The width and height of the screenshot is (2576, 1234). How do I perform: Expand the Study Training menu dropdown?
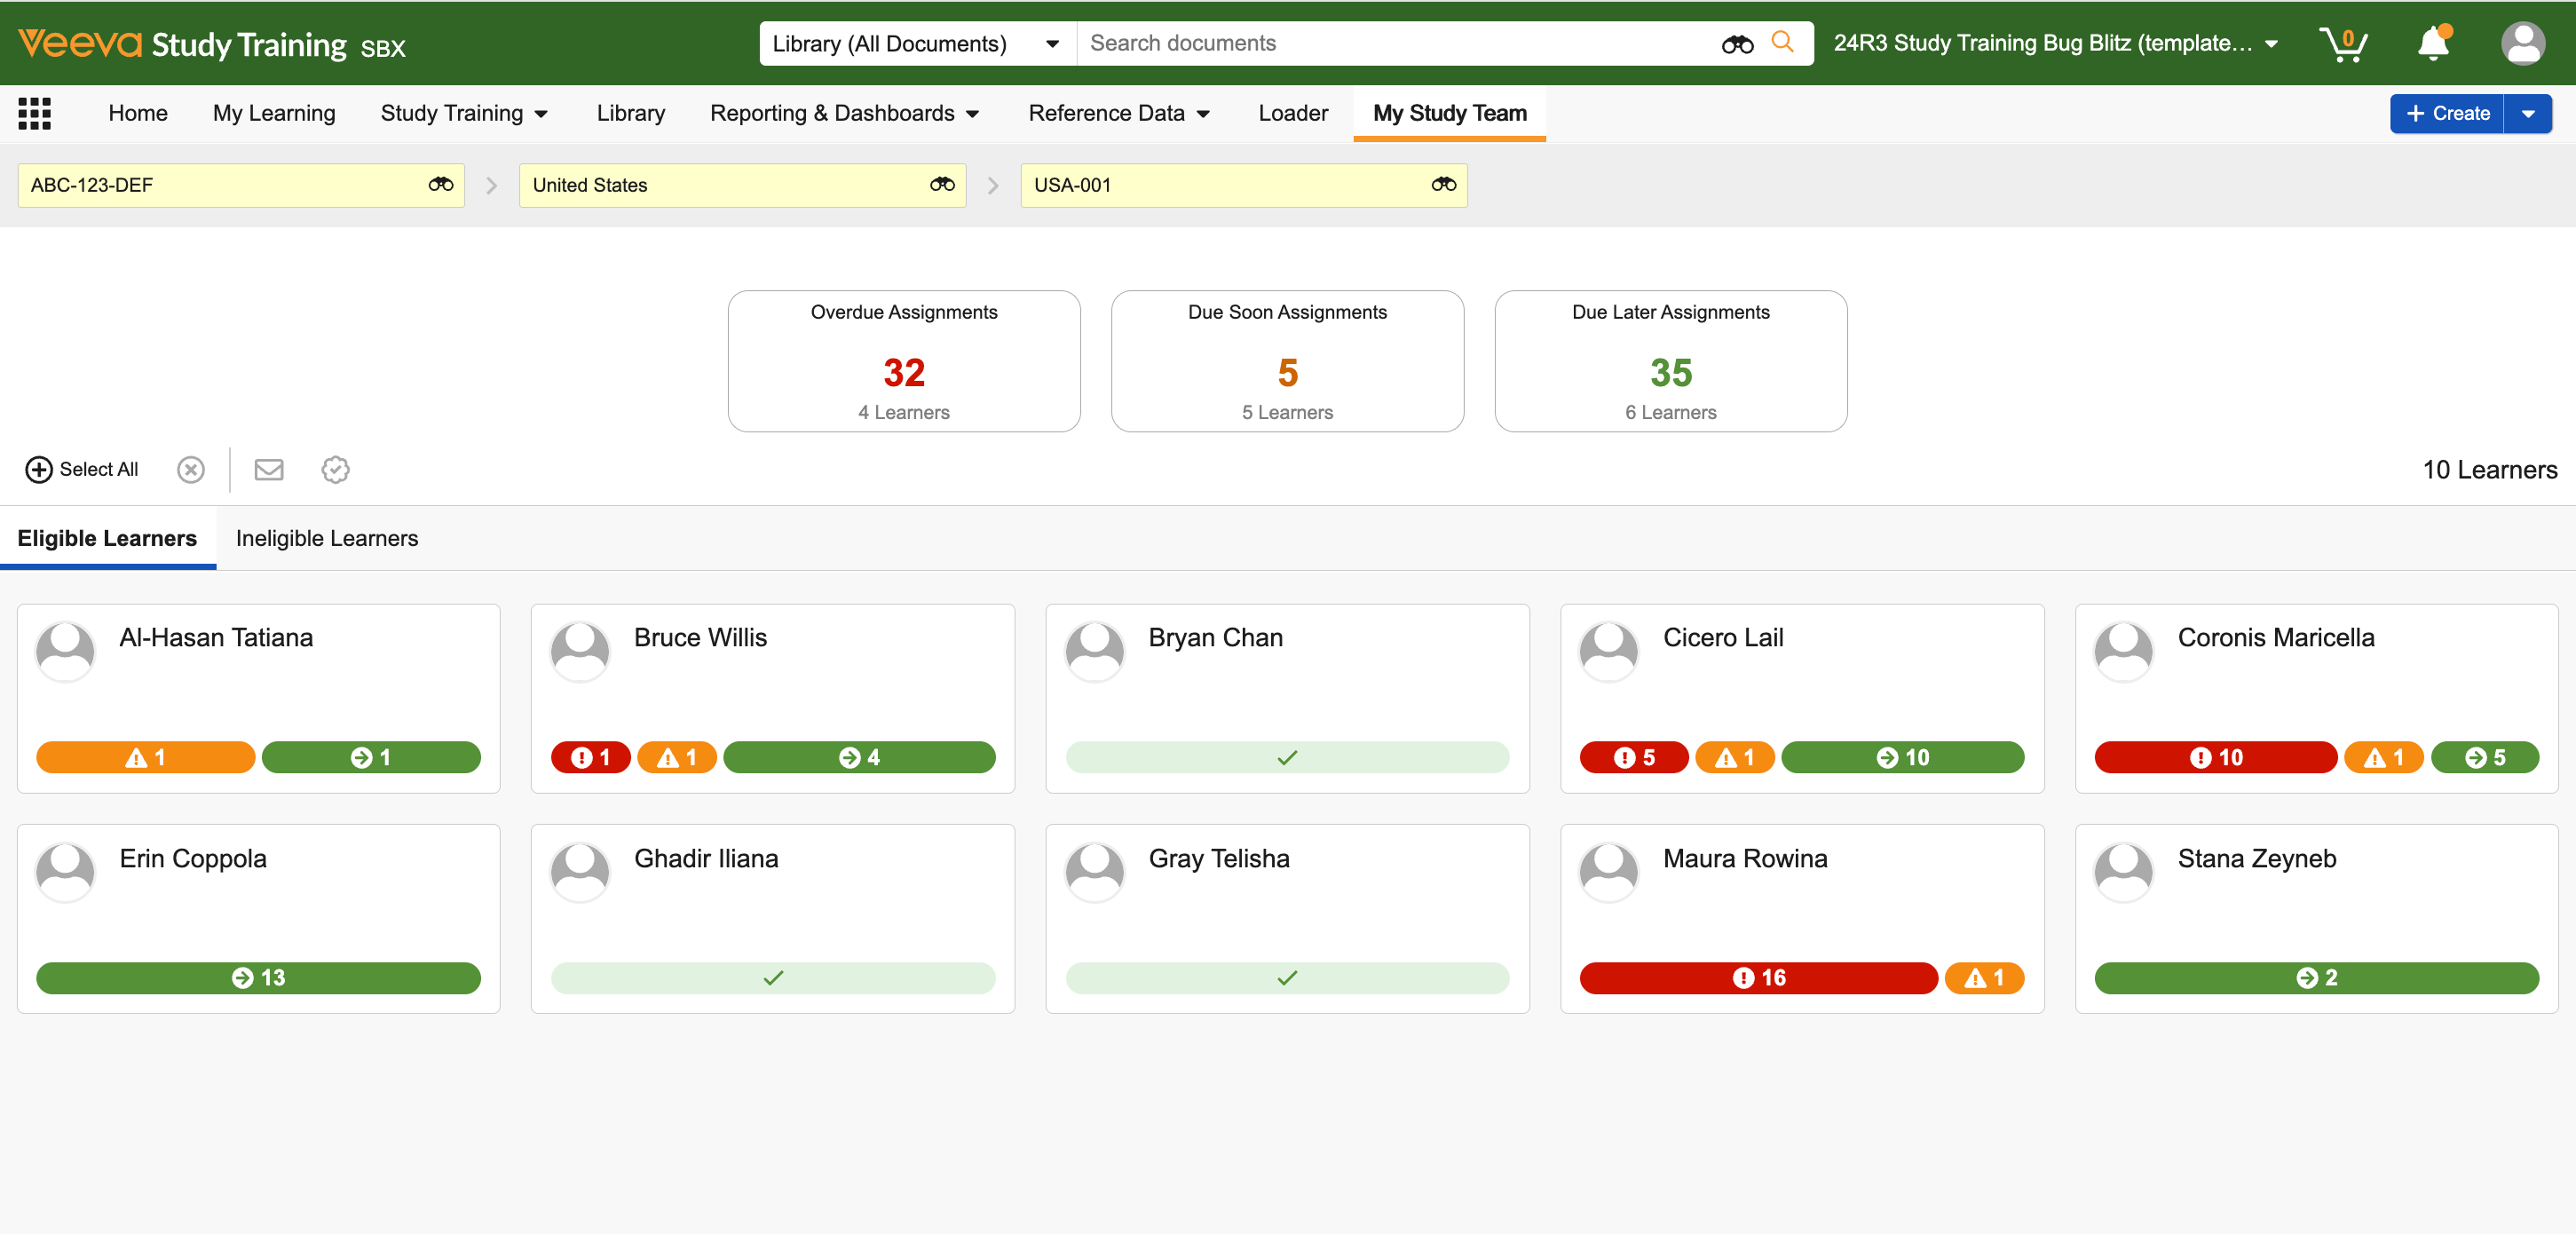[464, 113]
